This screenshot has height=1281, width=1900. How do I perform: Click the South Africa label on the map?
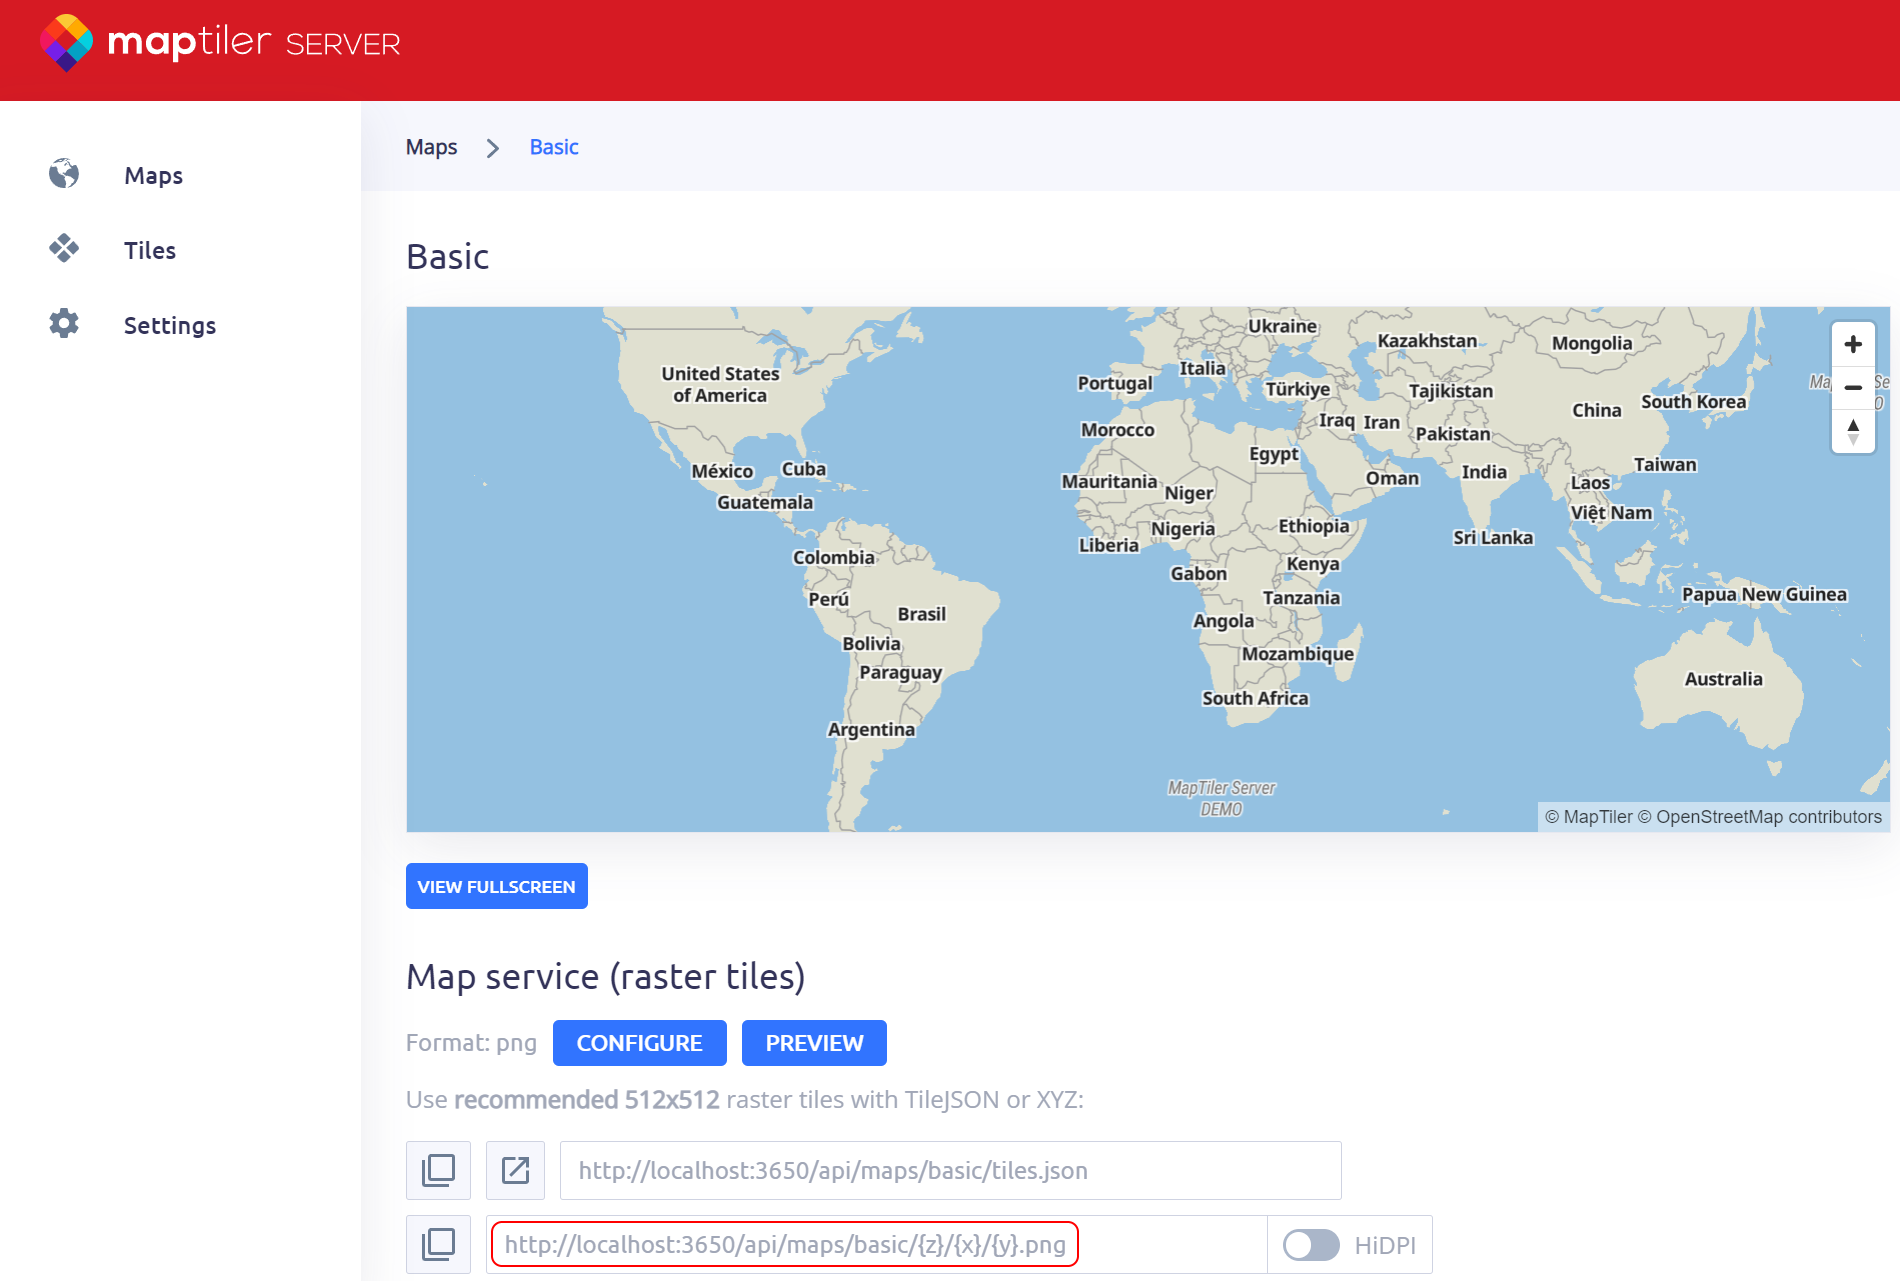(x=1255, y=698)
